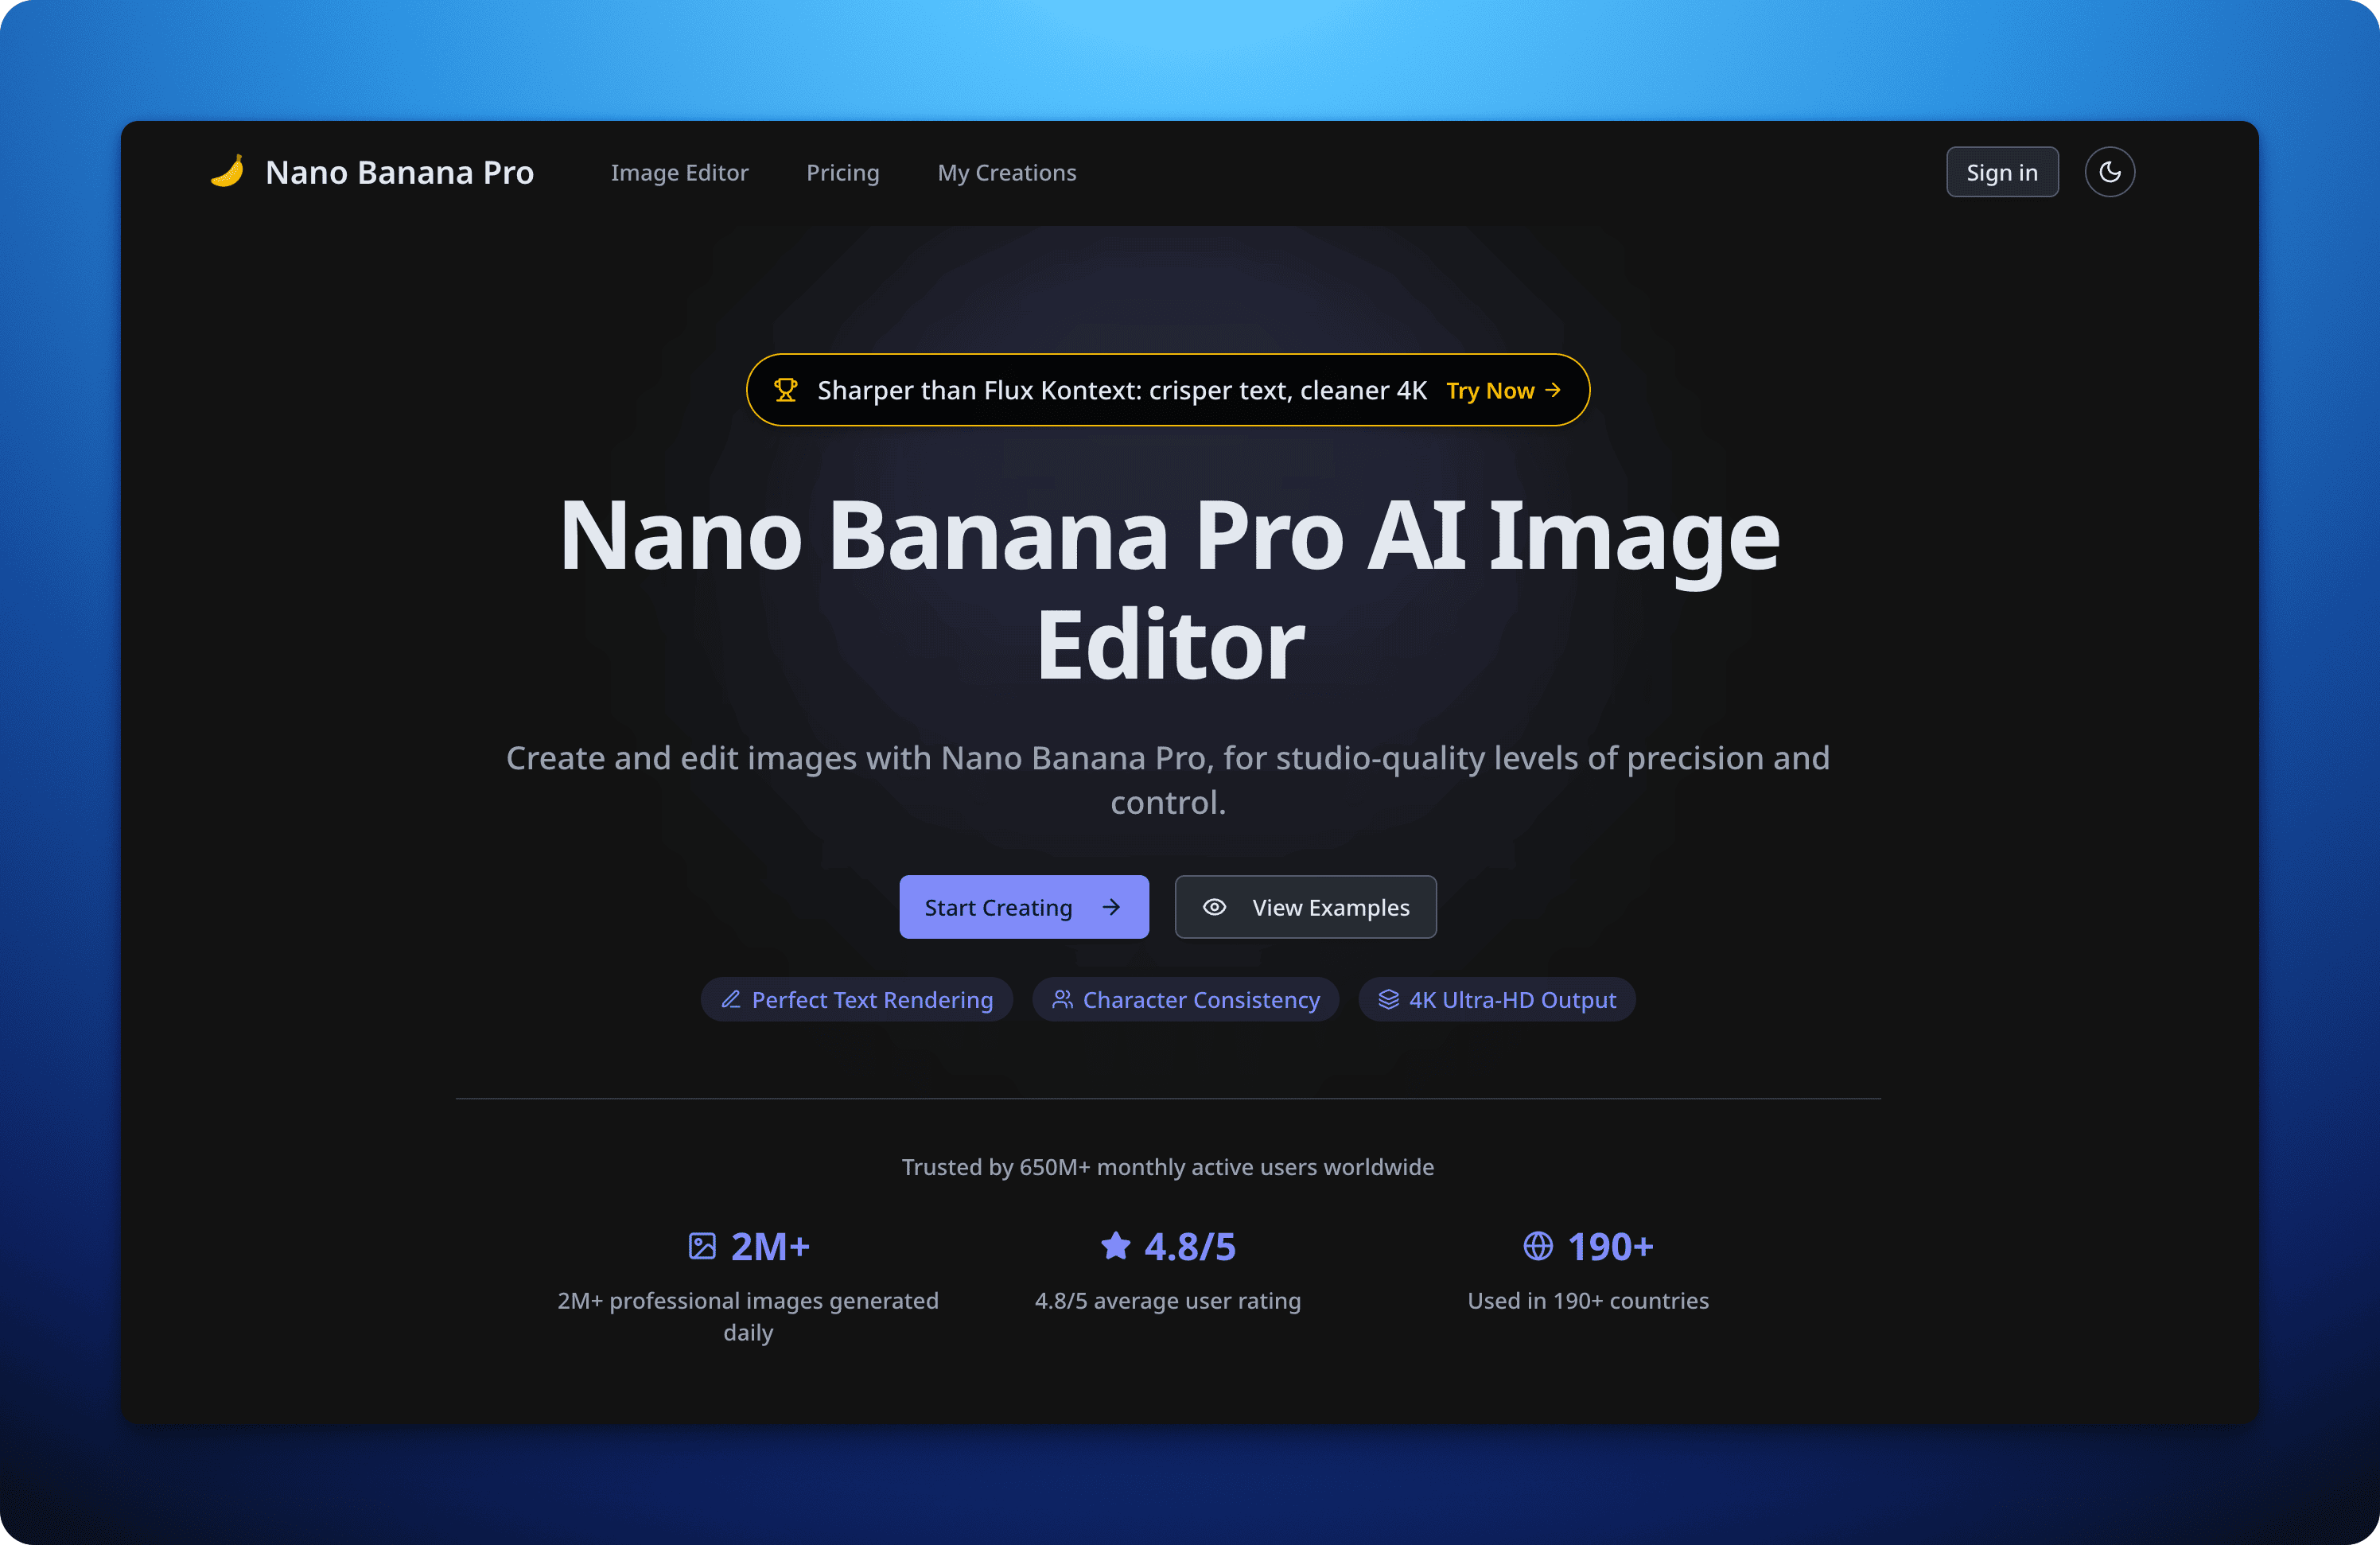Click the Sign in button
Screen dimensions: 2380x1545
coord(2002,171)
